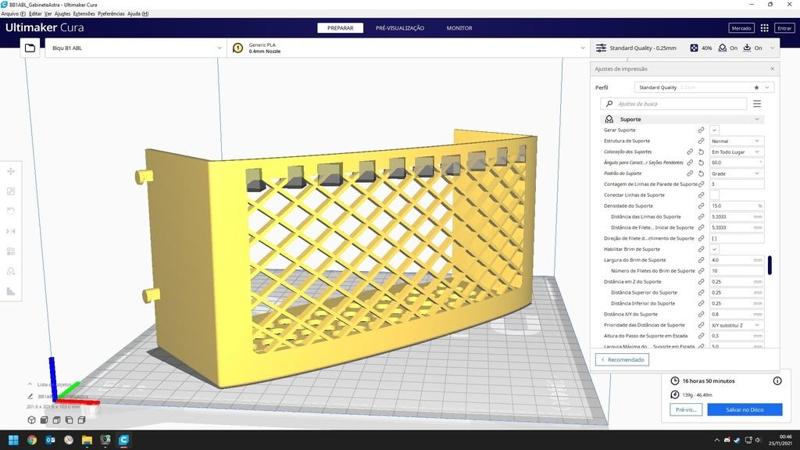Select the Move tool in left toolbar

pos(11,171)
